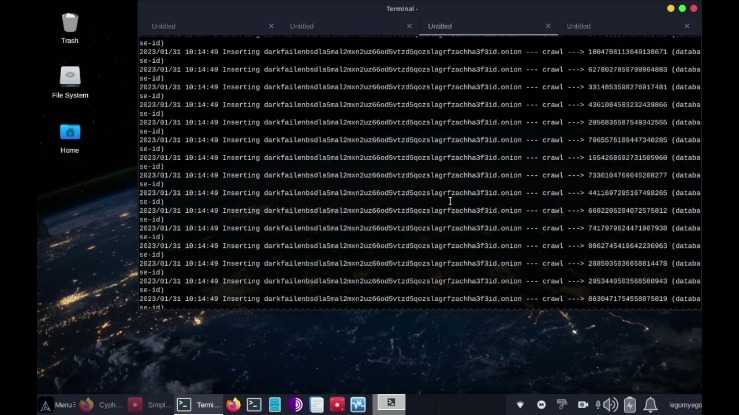The height and width of the screenshot is (415, 739).
Task: Open the blue file manager launcher
Action: pos(275,405)
